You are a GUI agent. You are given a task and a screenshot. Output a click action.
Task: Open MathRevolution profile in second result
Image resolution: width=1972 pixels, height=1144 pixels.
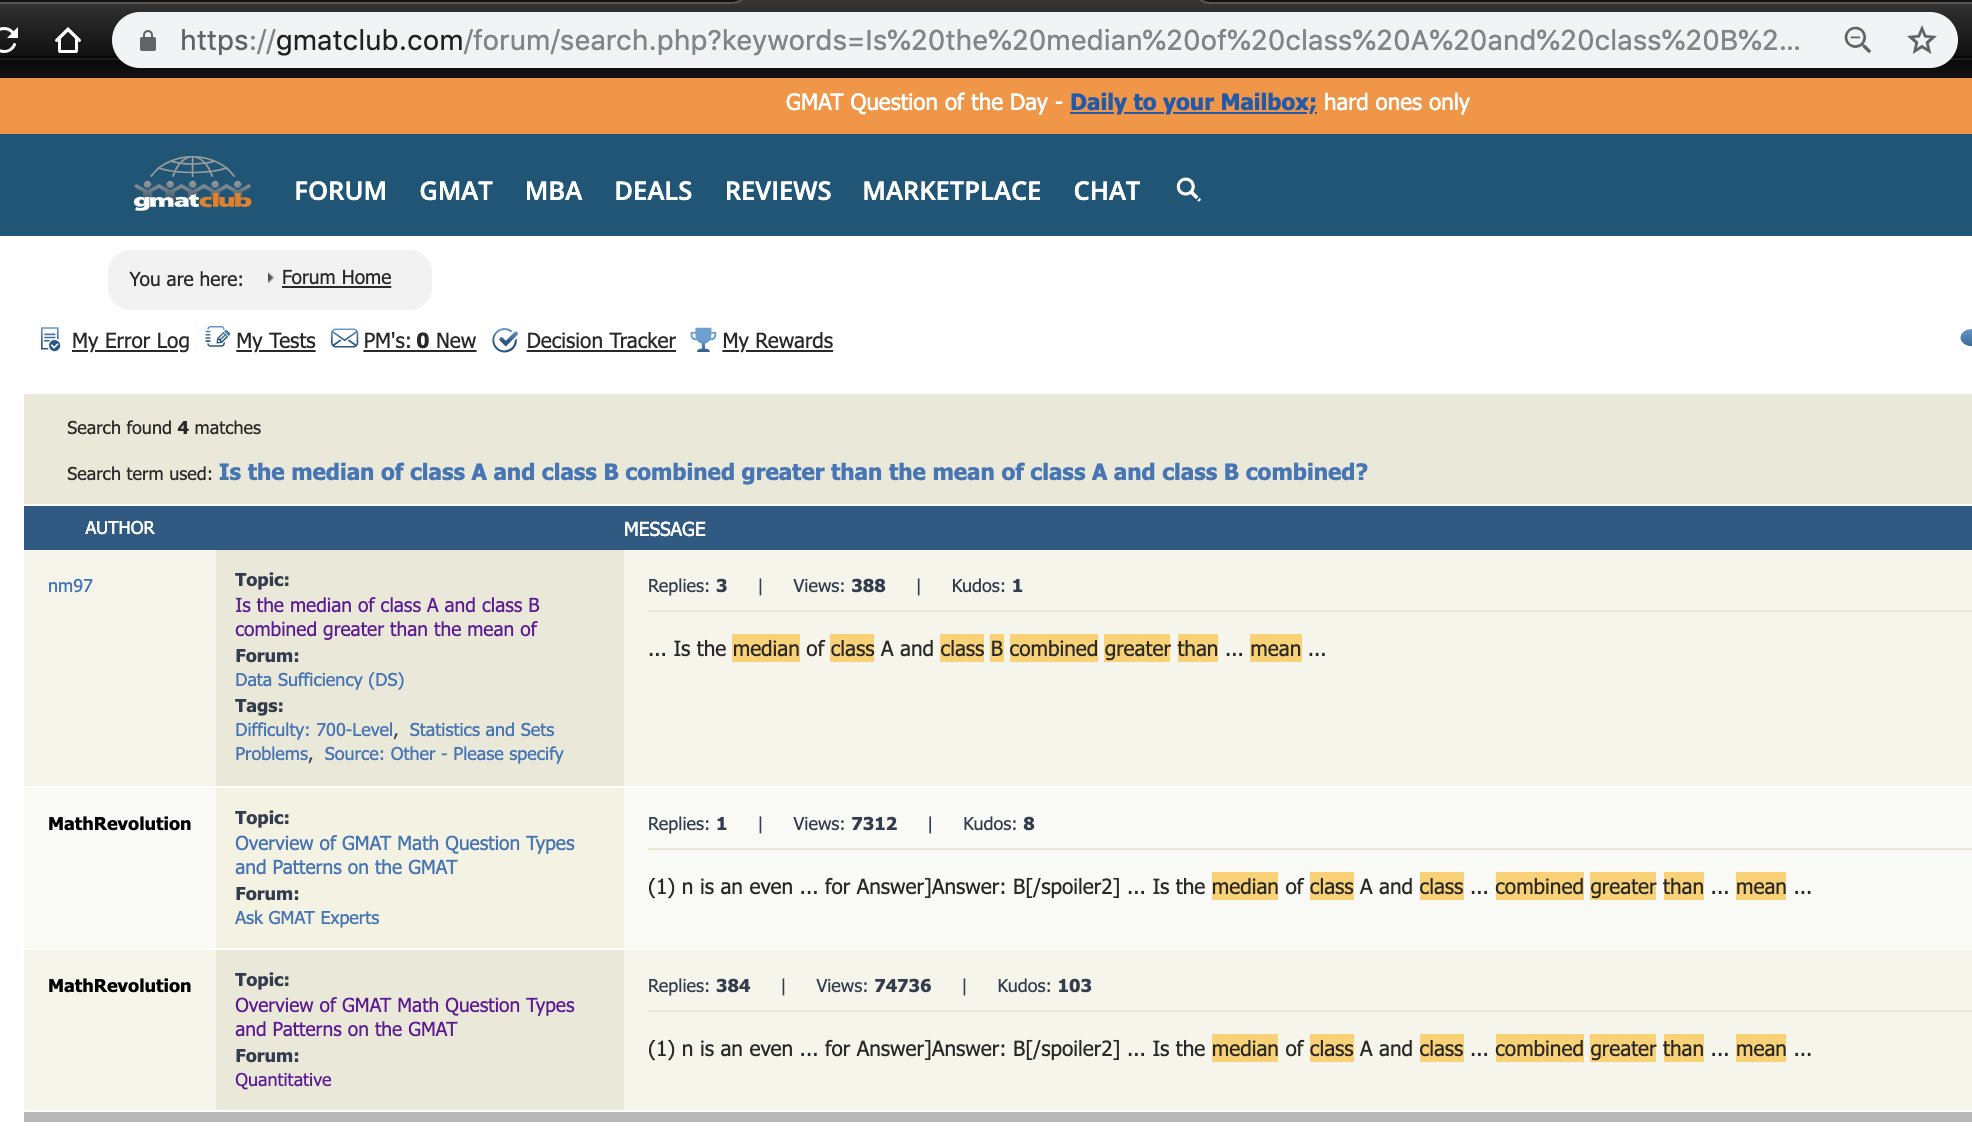pos(119,824)
